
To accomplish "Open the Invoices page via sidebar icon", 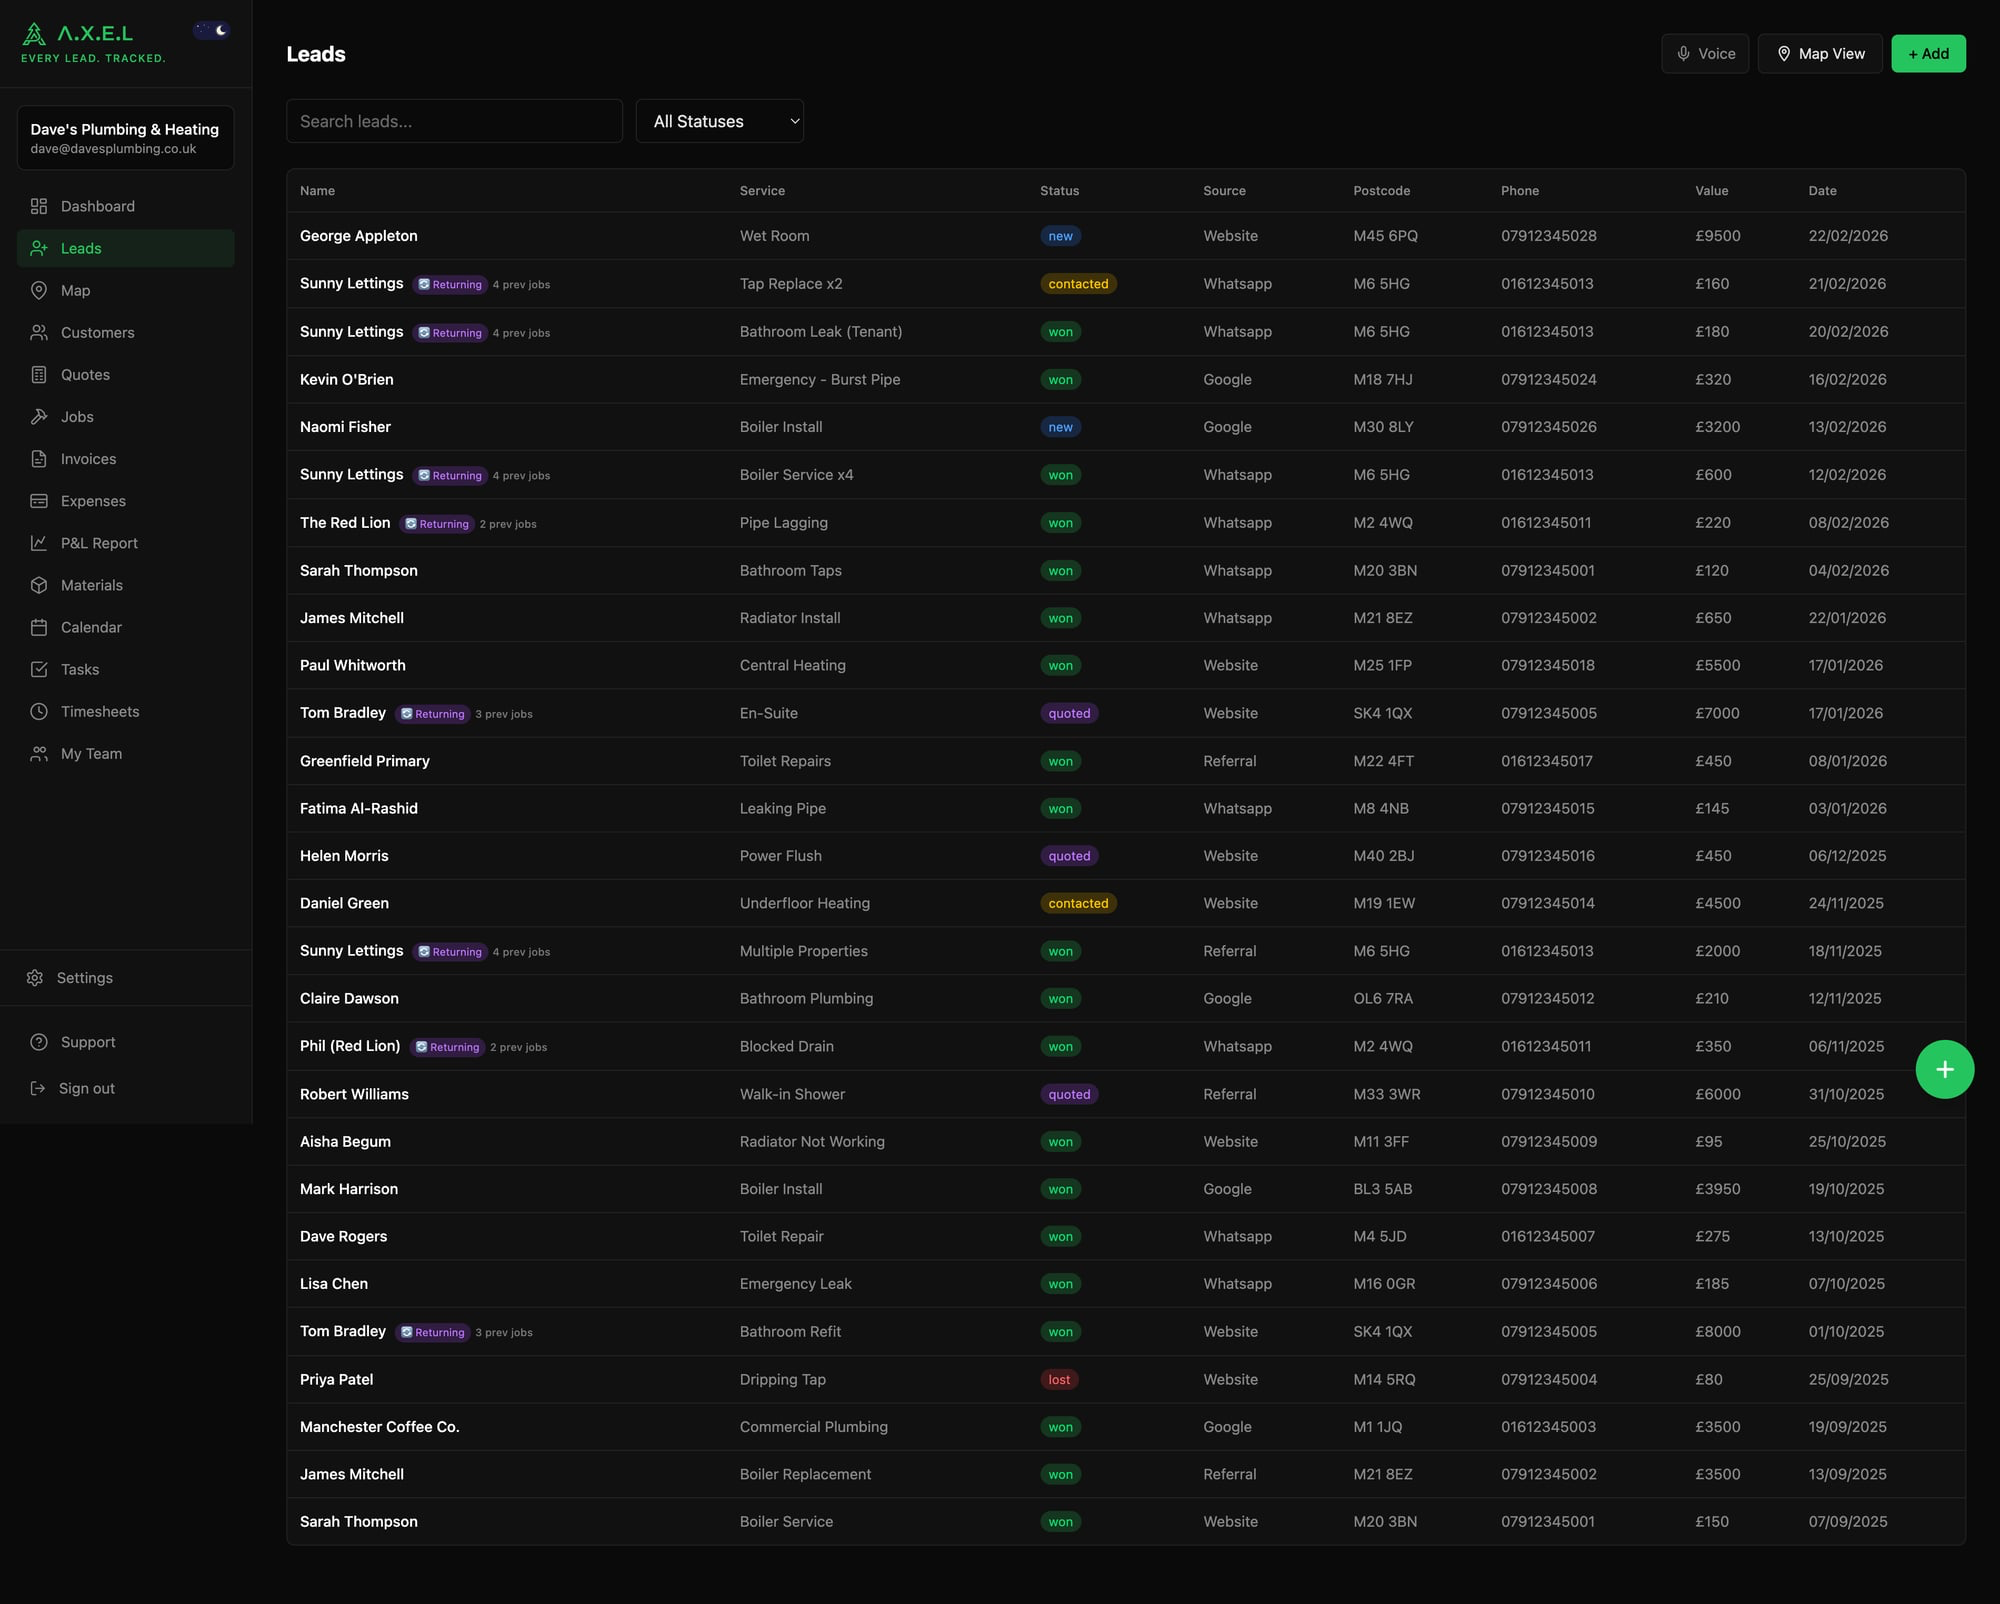I will 38,458.
